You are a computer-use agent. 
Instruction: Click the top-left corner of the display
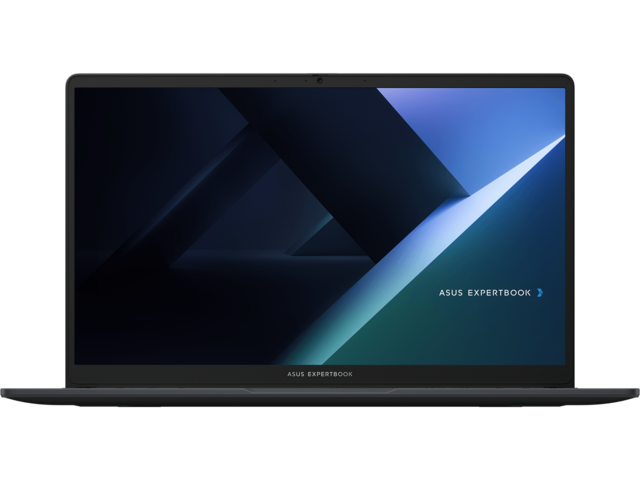(78, 90)
